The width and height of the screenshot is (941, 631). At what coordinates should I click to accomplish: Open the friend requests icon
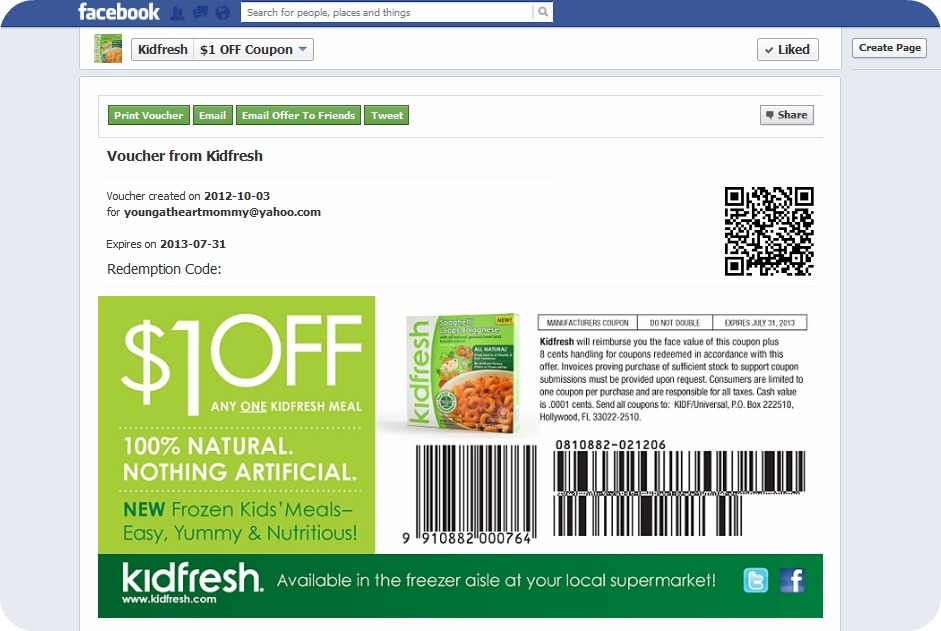tap(177, 13)
